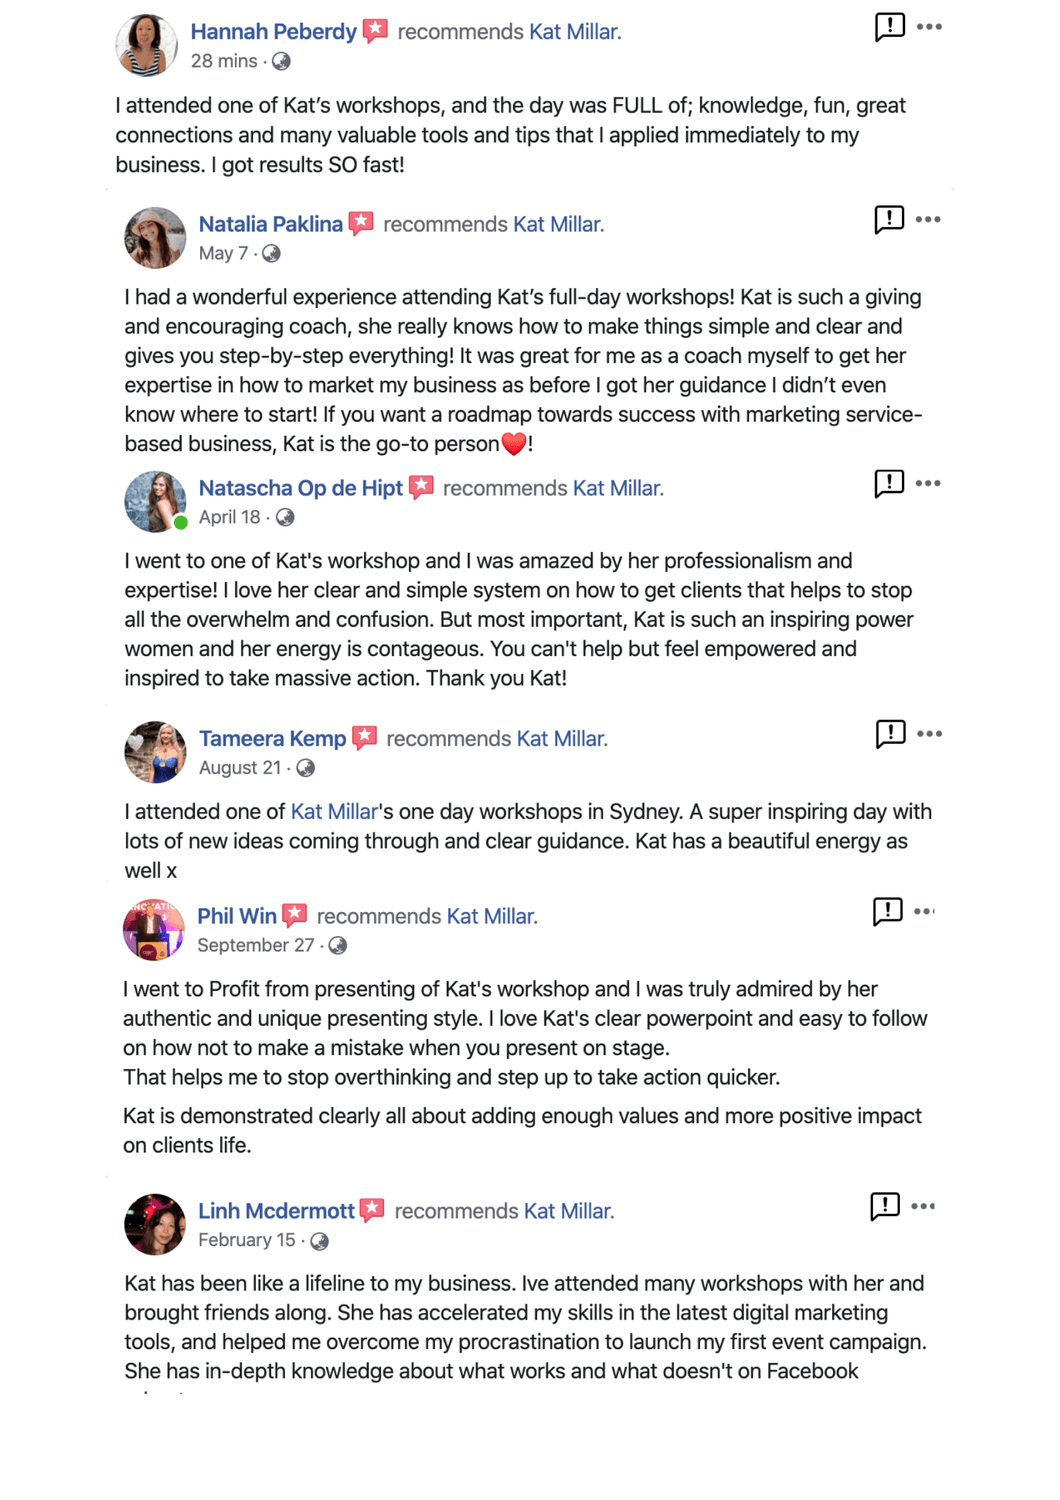
Task: Click public globe icon beside May 7
Action: point(271,254)
